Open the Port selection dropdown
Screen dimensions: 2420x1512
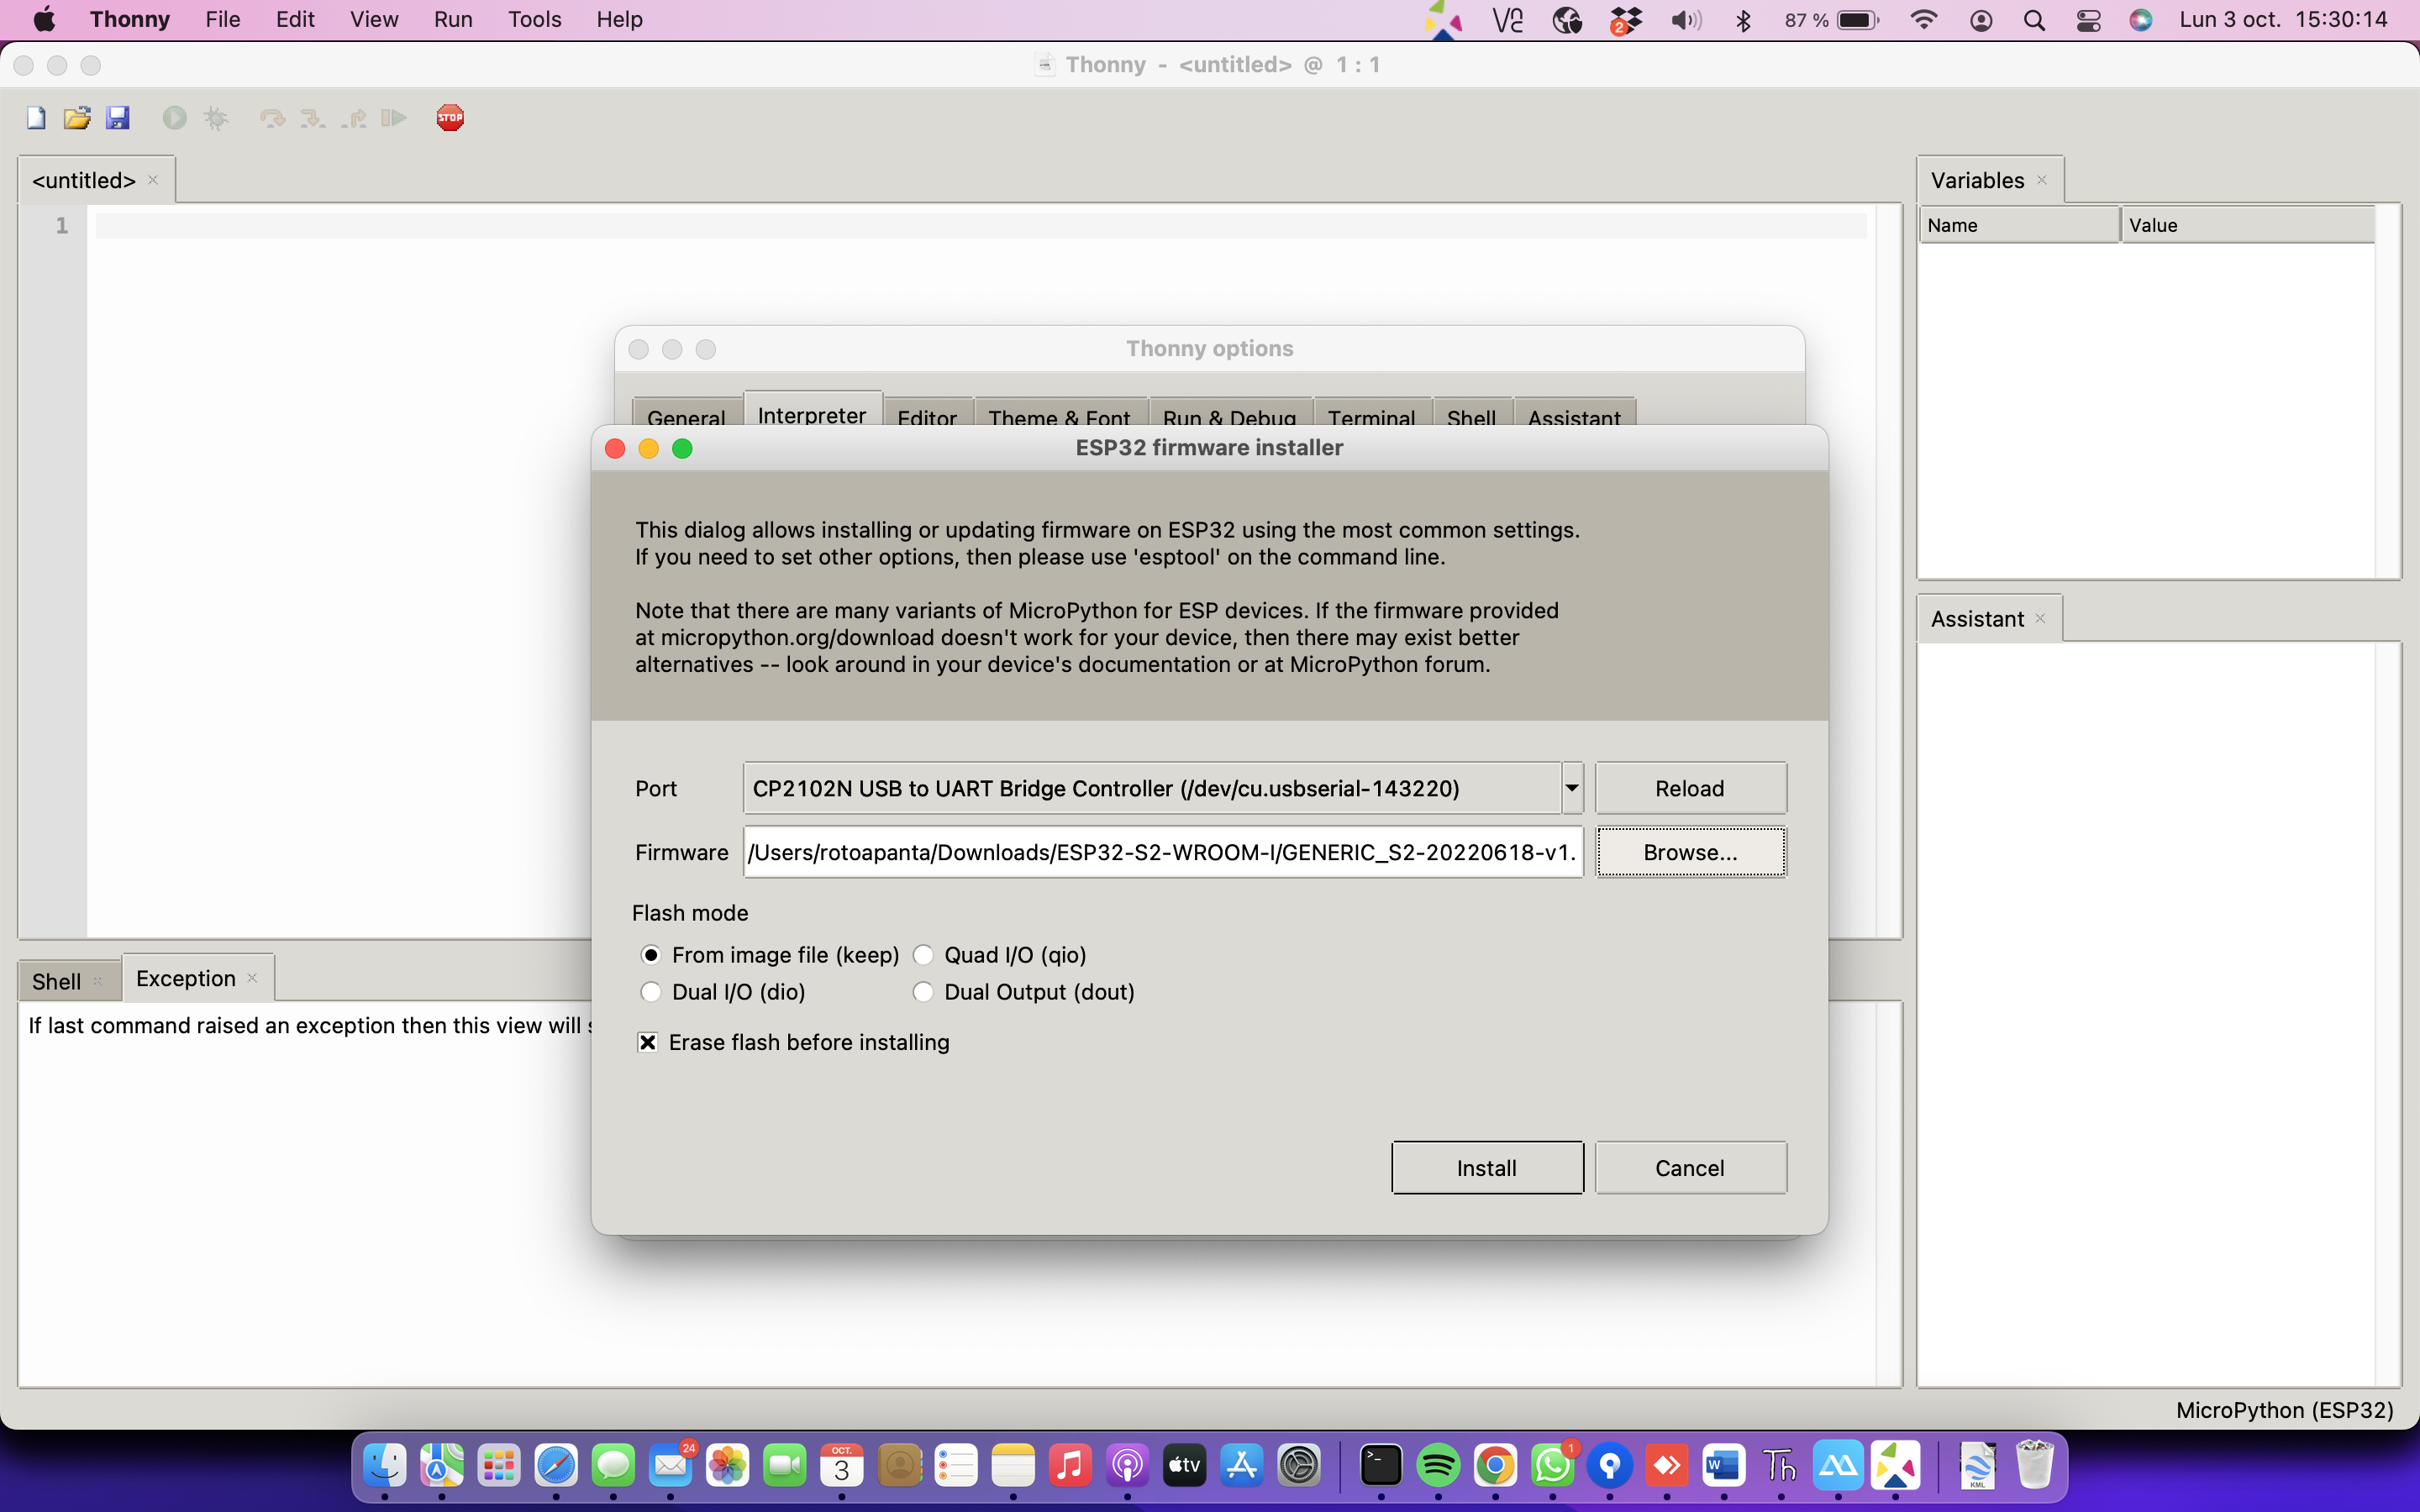[1571, 788]
